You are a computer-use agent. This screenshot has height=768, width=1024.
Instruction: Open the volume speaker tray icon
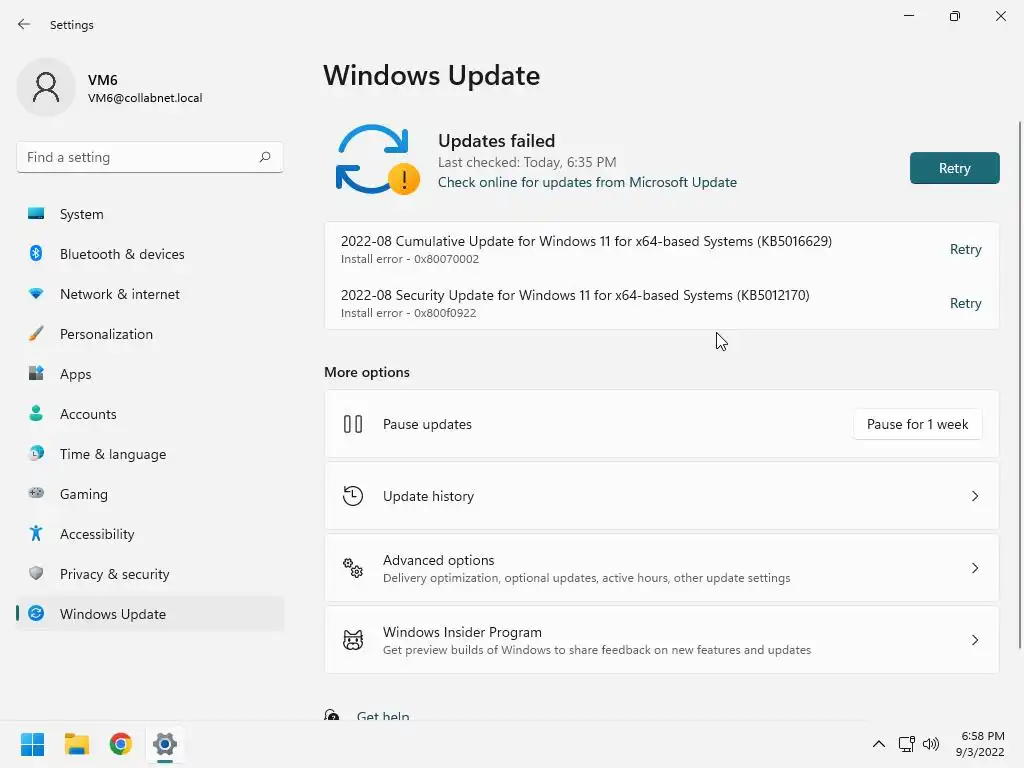click(x=931, y=744)
